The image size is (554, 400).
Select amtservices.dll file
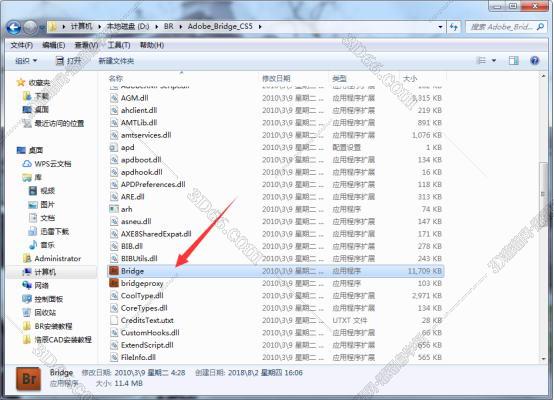146,135
